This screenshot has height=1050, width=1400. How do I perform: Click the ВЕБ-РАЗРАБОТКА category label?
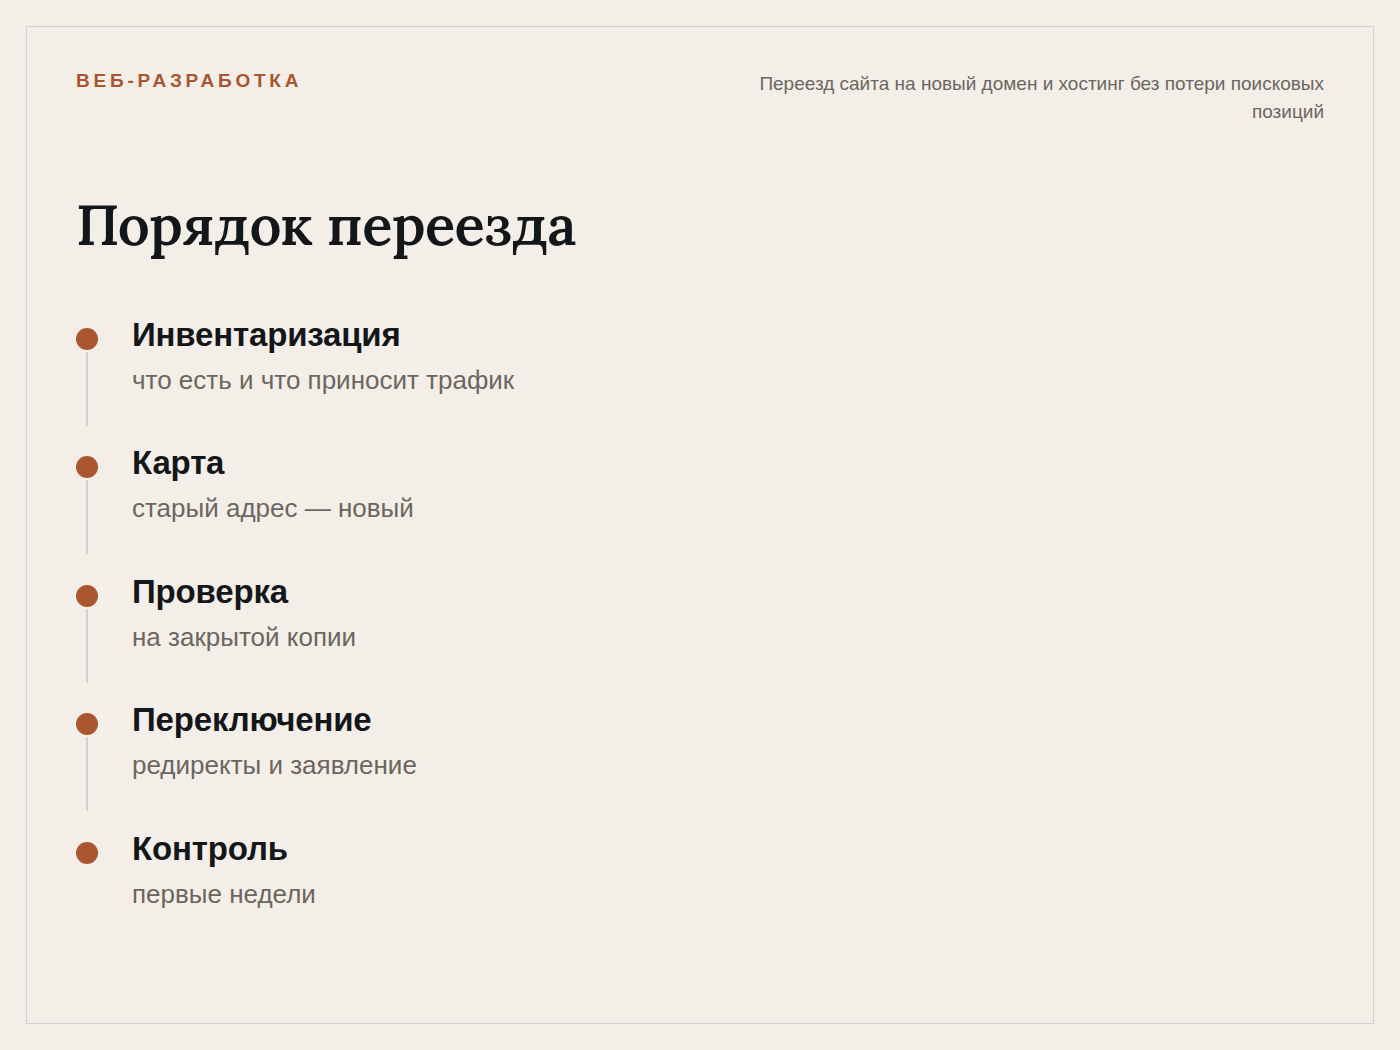[188, 81]
